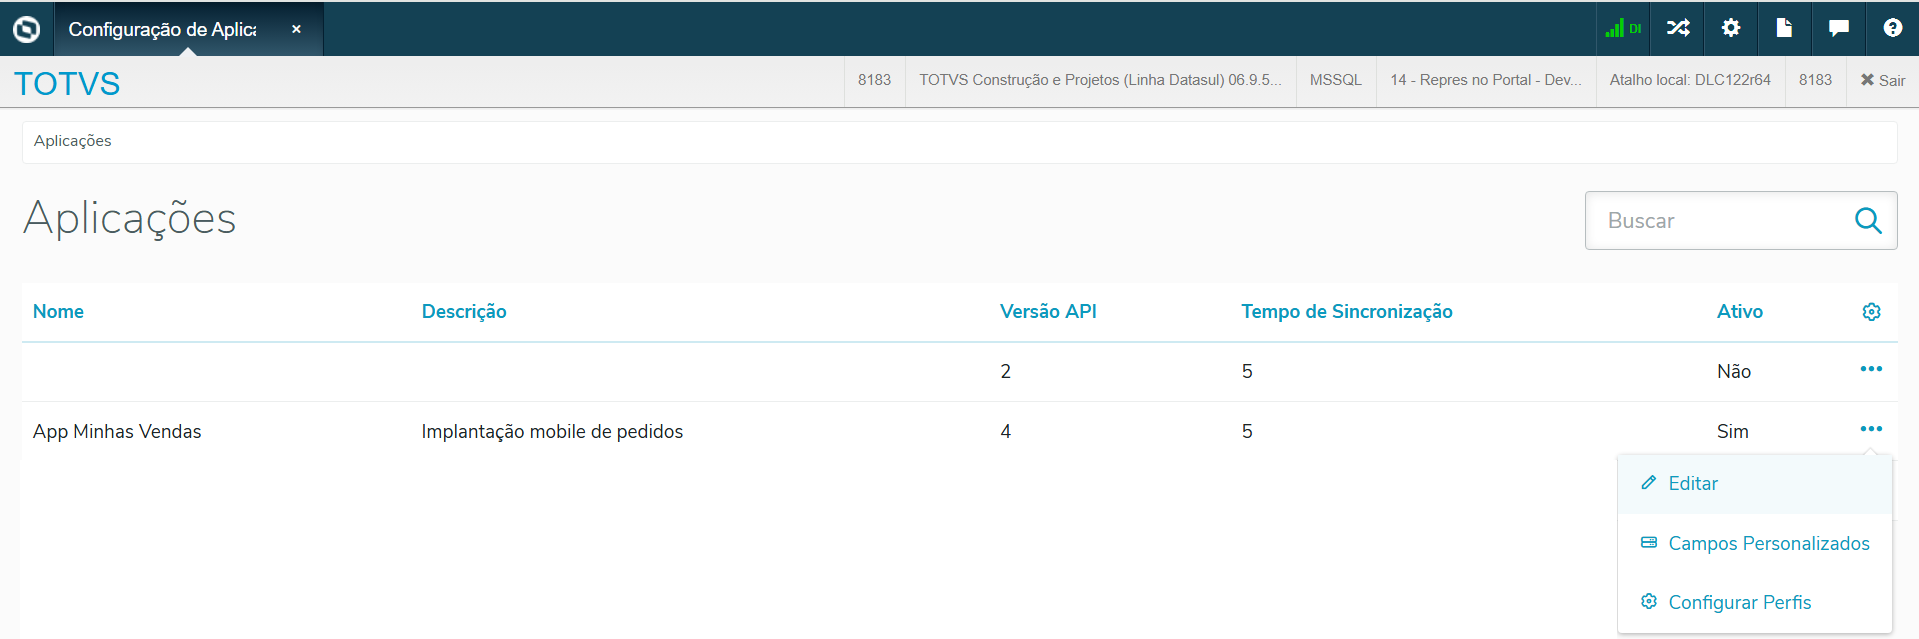Screen dimensions: 1919x639
Task: Click the Não active status cell
Action: (1734, 372)
